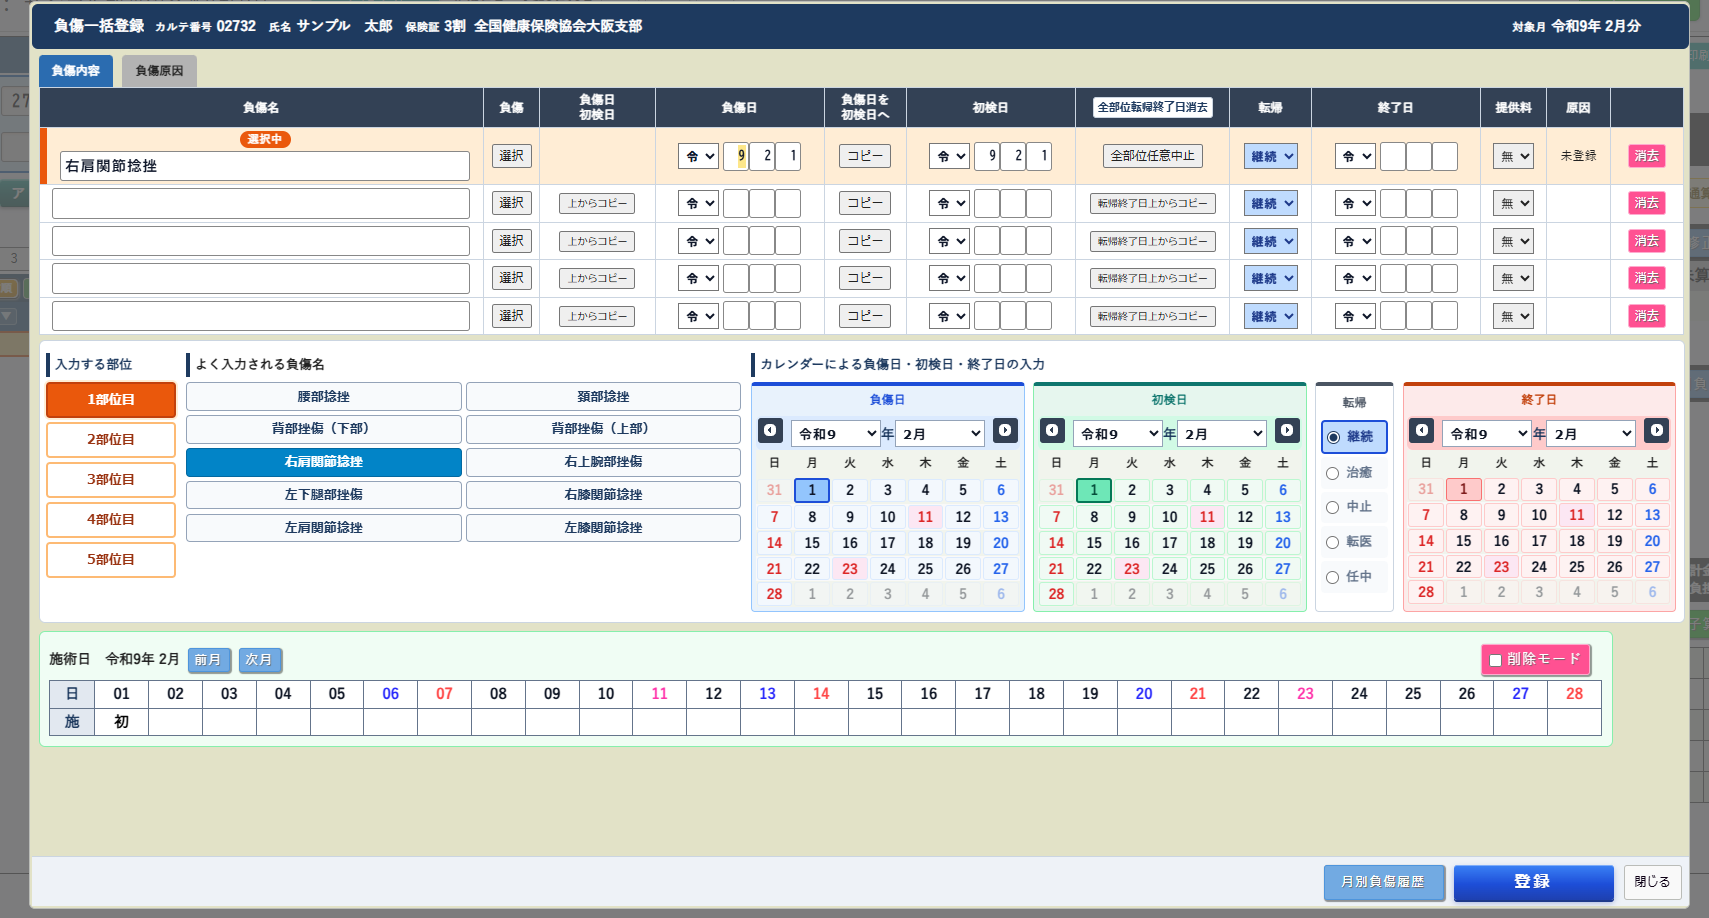Open the 負傷日 calendar month dropdown 2月
The image size is (1709, 918).
pyautogui.click(x=940, y=433)
